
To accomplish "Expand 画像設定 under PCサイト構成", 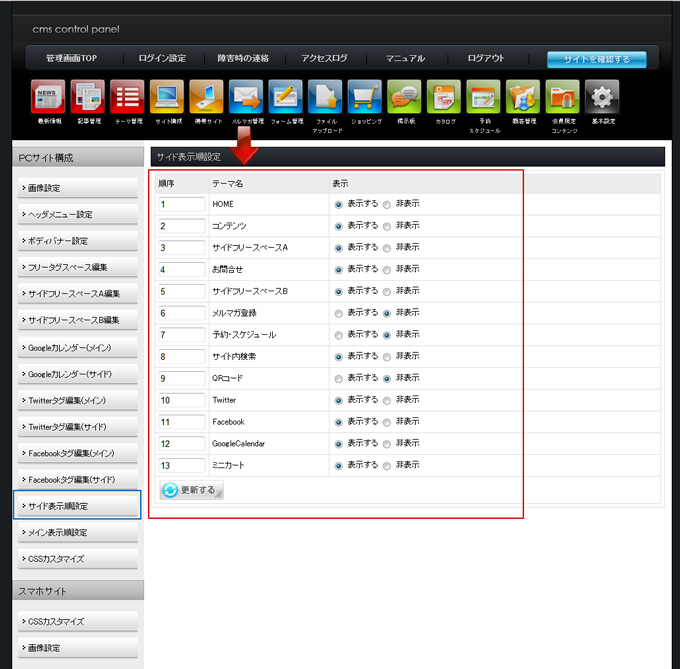I will (x=77, y=188).
